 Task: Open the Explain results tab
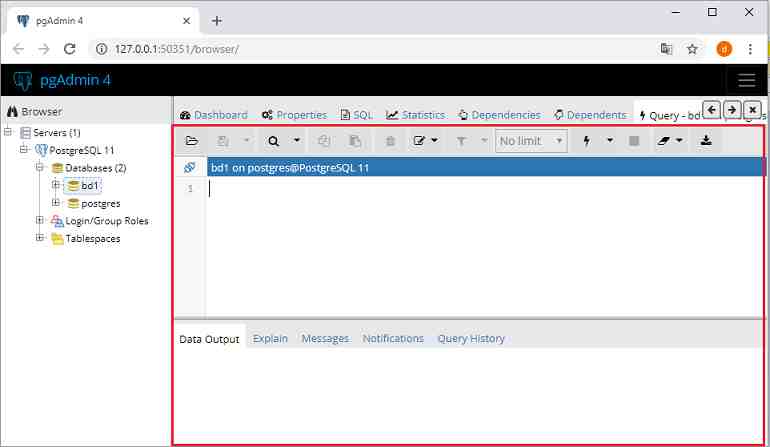tap(270, 338)
